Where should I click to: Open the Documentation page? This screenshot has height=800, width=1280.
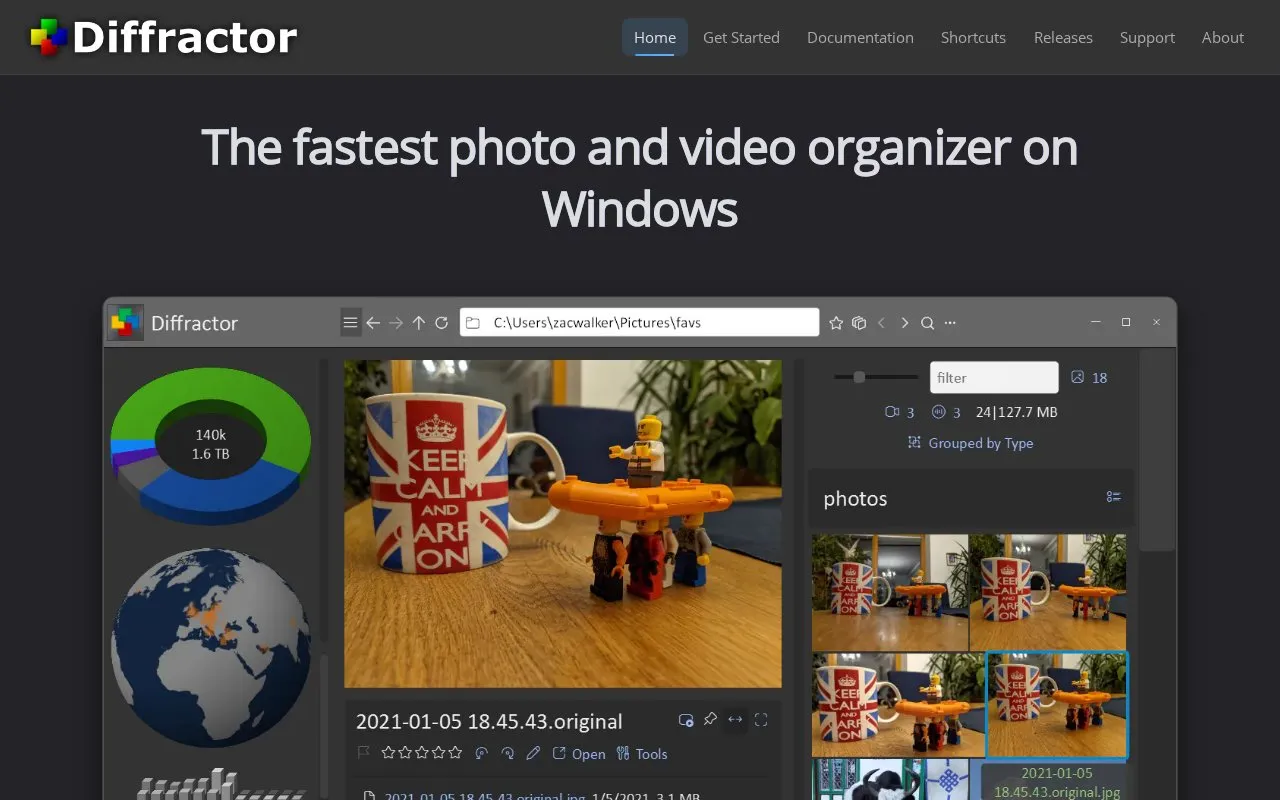(x=860, y=37)
